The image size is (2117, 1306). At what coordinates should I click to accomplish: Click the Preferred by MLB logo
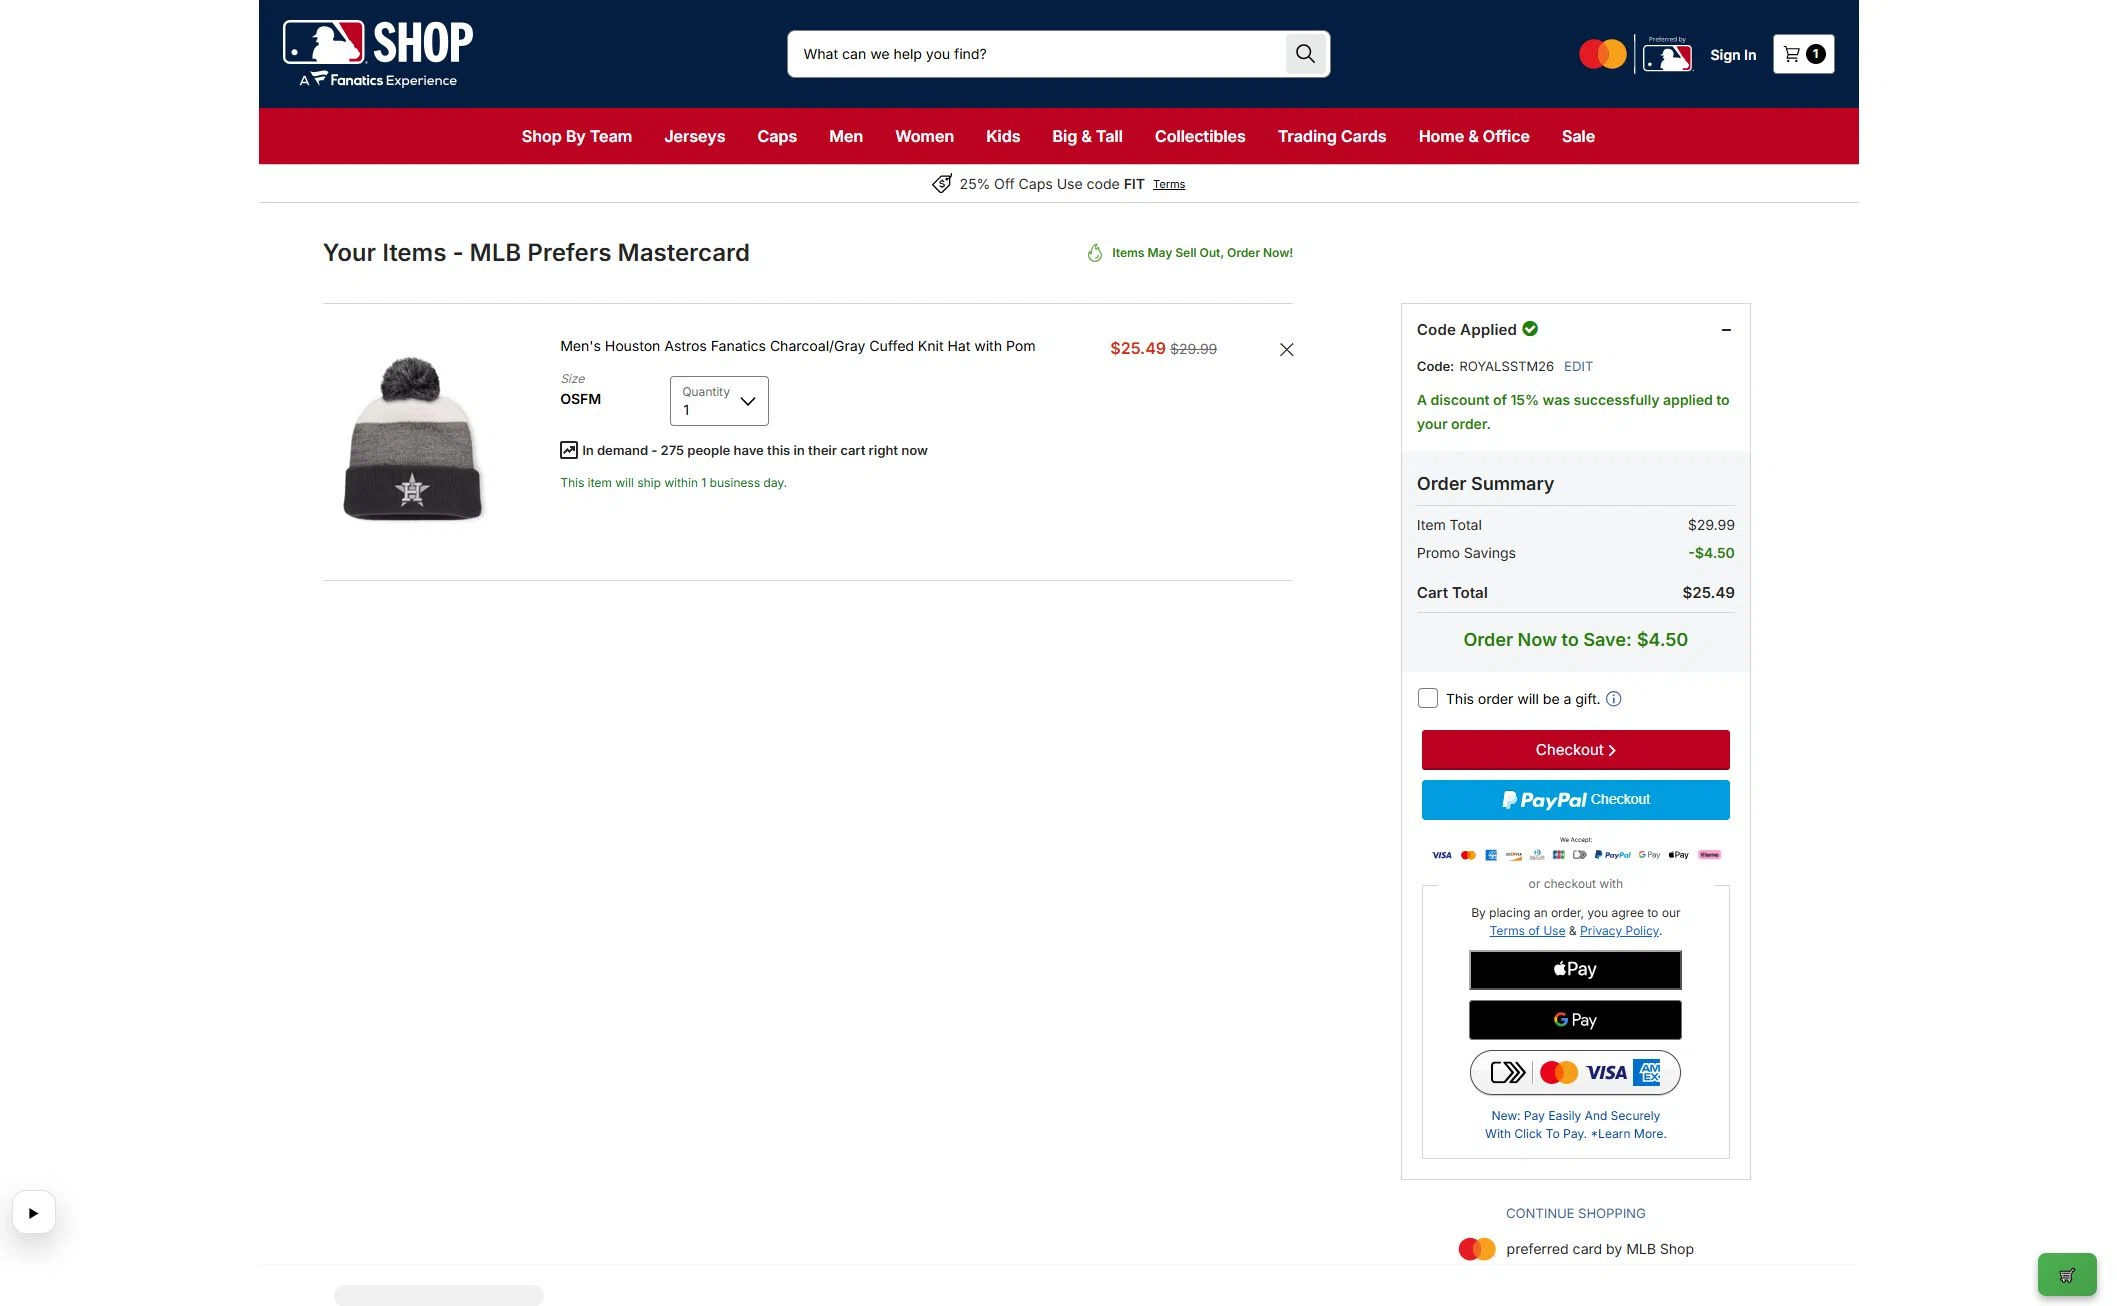pyautogui.click(x=1667, y=55)
